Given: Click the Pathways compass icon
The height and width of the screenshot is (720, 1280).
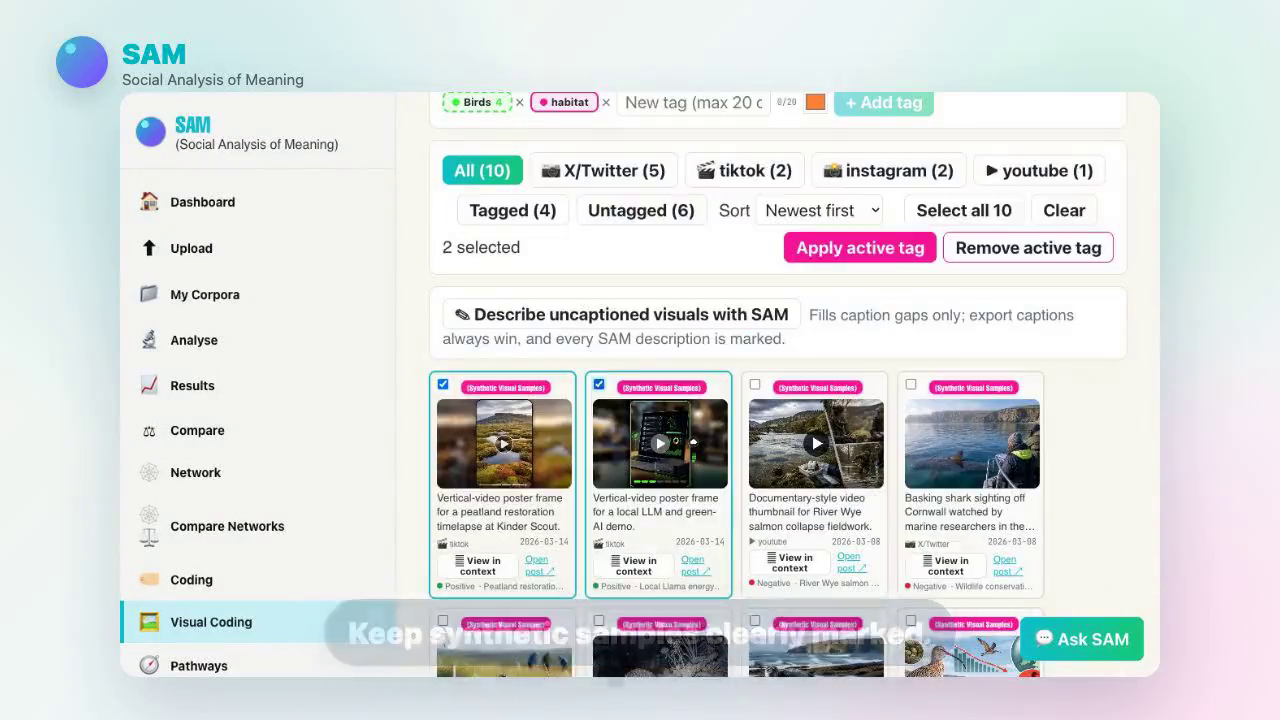Looking at the screenshot, I should (149, 665).
